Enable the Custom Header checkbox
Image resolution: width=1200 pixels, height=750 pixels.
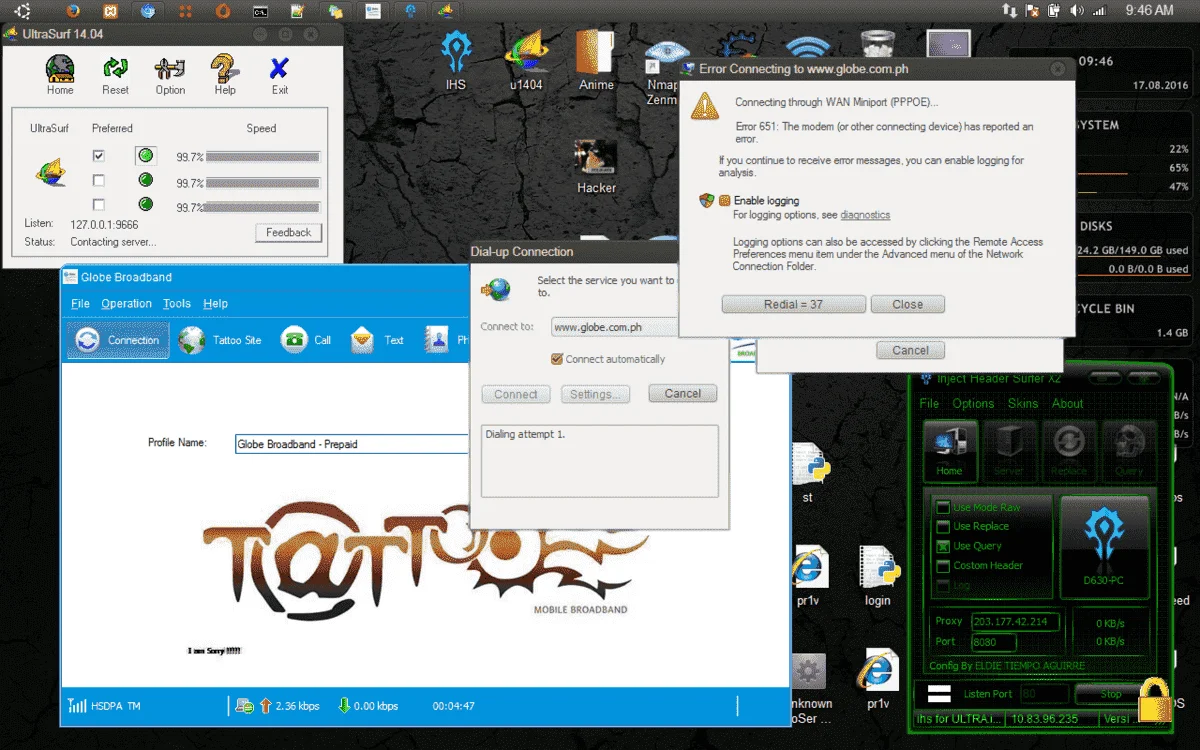942,566
